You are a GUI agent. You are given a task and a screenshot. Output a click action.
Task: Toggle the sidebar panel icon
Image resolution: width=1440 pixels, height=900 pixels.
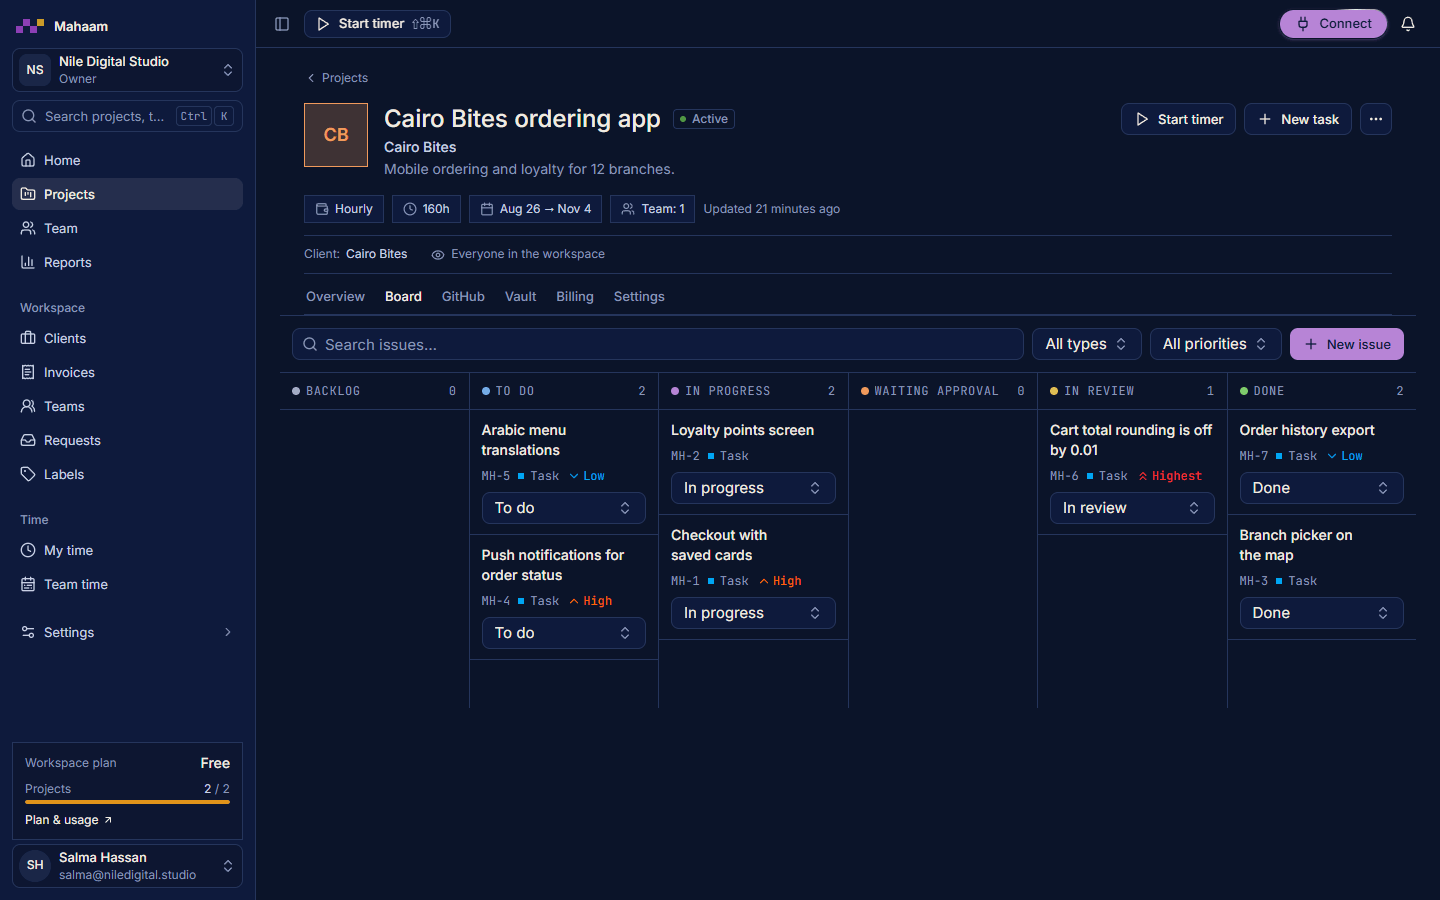pos(282,24)
